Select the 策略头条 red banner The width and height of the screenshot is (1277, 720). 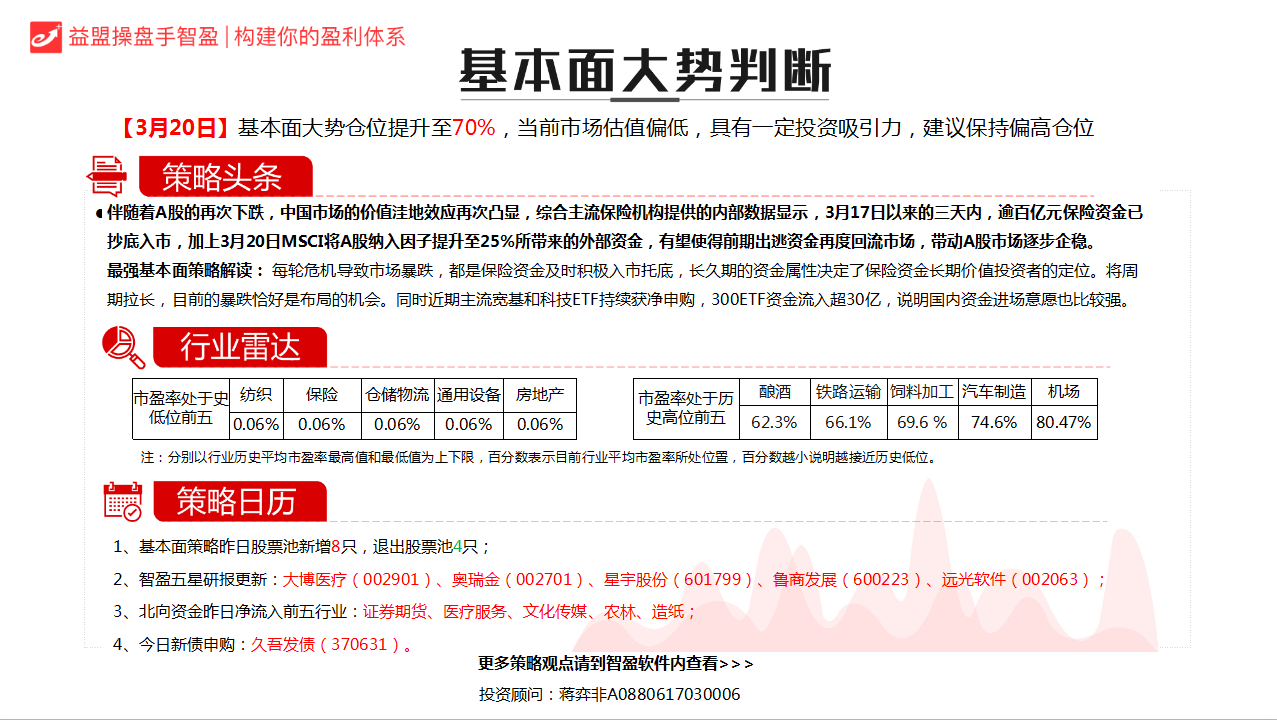point(224,178)
